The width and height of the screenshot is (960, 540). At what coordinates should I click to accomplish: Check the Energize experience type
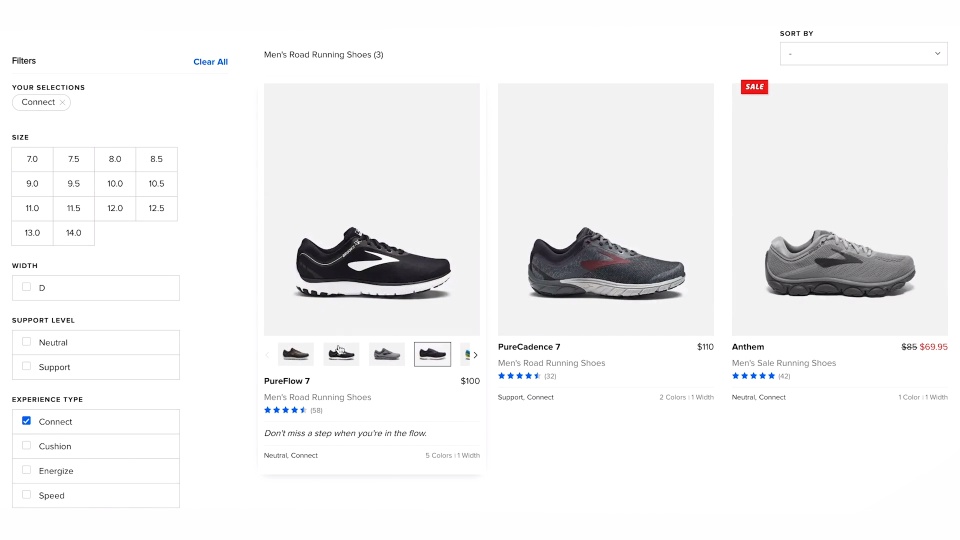[x=26, y=470]
